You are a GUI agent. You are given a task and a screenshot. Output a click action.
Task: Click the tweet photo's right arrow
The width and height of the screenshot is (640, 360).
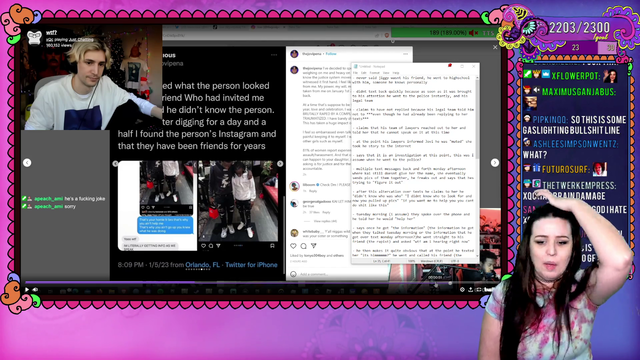click(280, 164)
